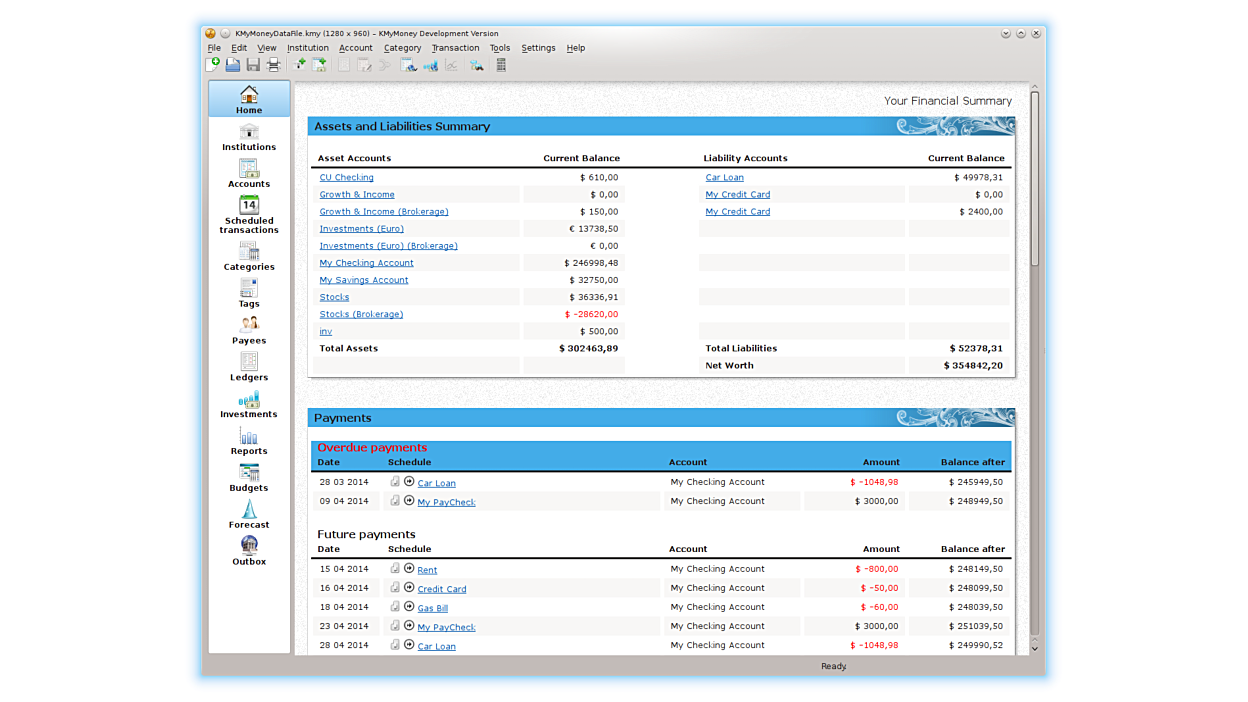Open the Transaction menu
Image resolution: width=1248 pixels, height=702 pixels.
coord(455,48)
